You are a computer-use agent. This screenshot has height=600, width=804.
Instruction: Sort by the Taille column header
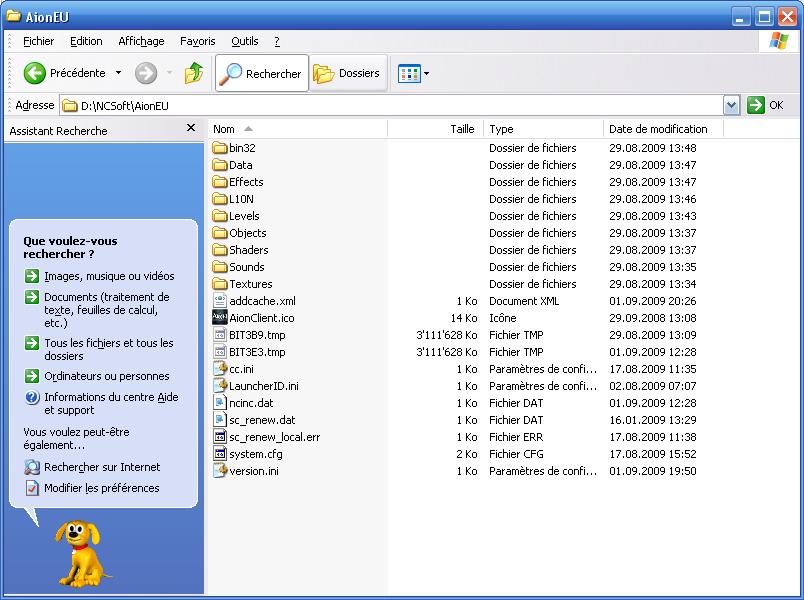435,129
